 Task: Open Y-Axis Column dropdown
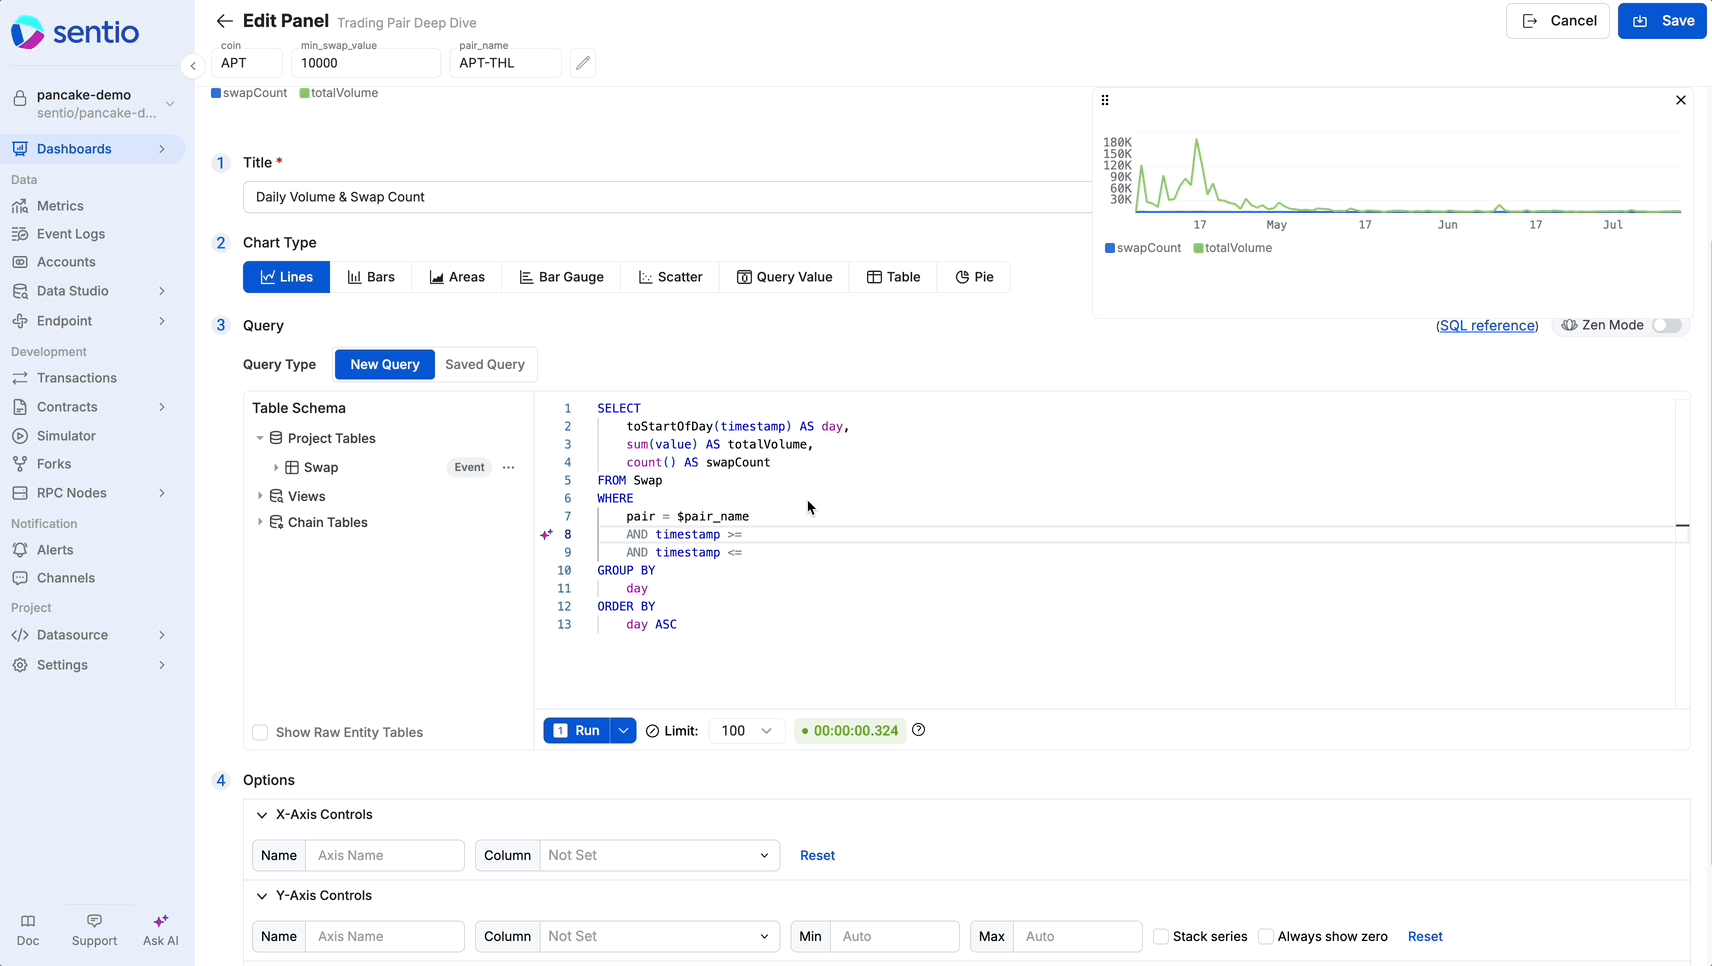pyautogui.click(x=659, y=936)
